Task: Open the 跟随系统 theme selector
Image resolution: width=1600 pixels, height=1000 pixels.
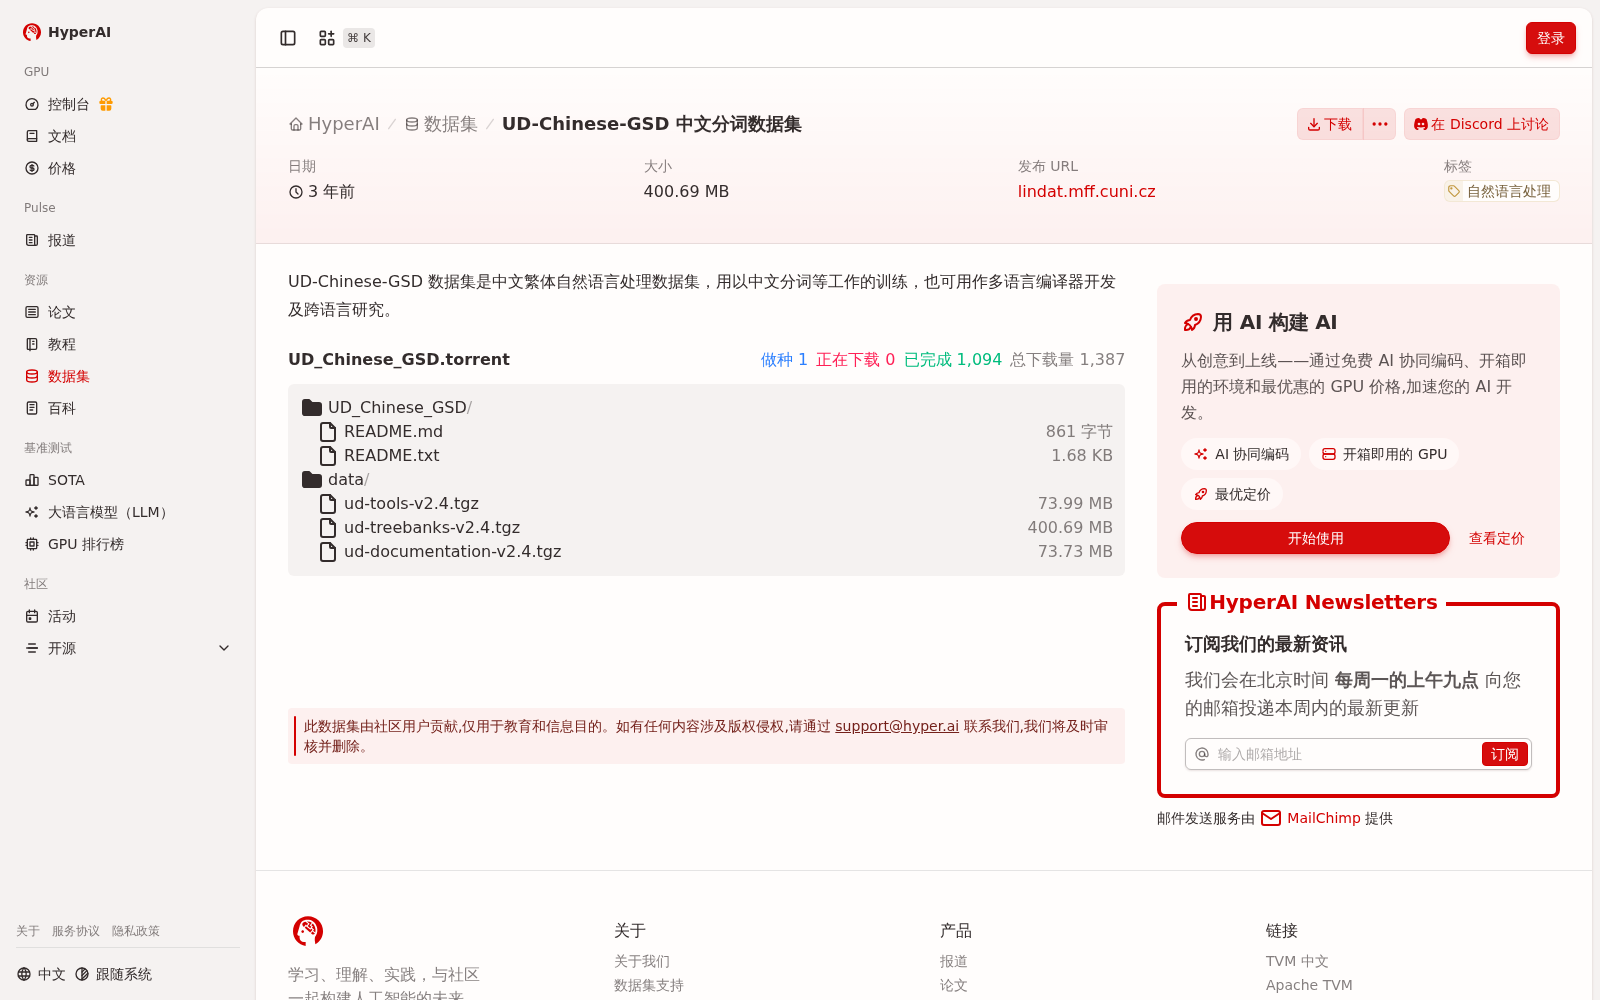Action: [113, 974]
